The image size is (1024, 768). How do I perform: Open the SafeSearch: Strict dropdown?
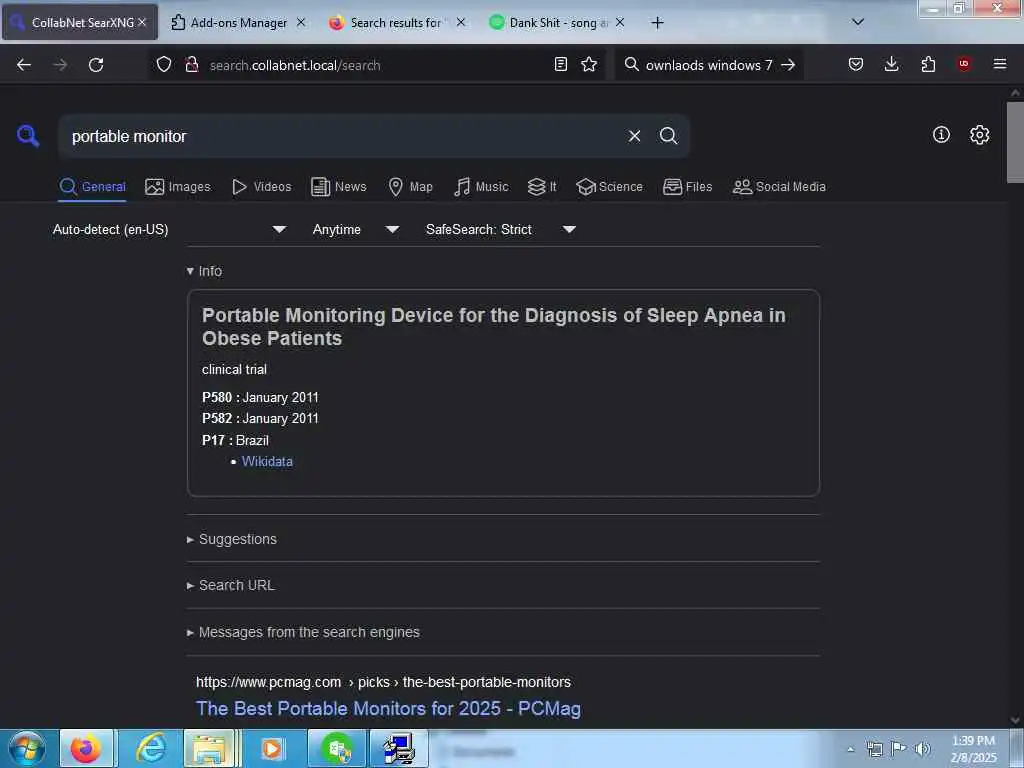(x=500, y=229)
